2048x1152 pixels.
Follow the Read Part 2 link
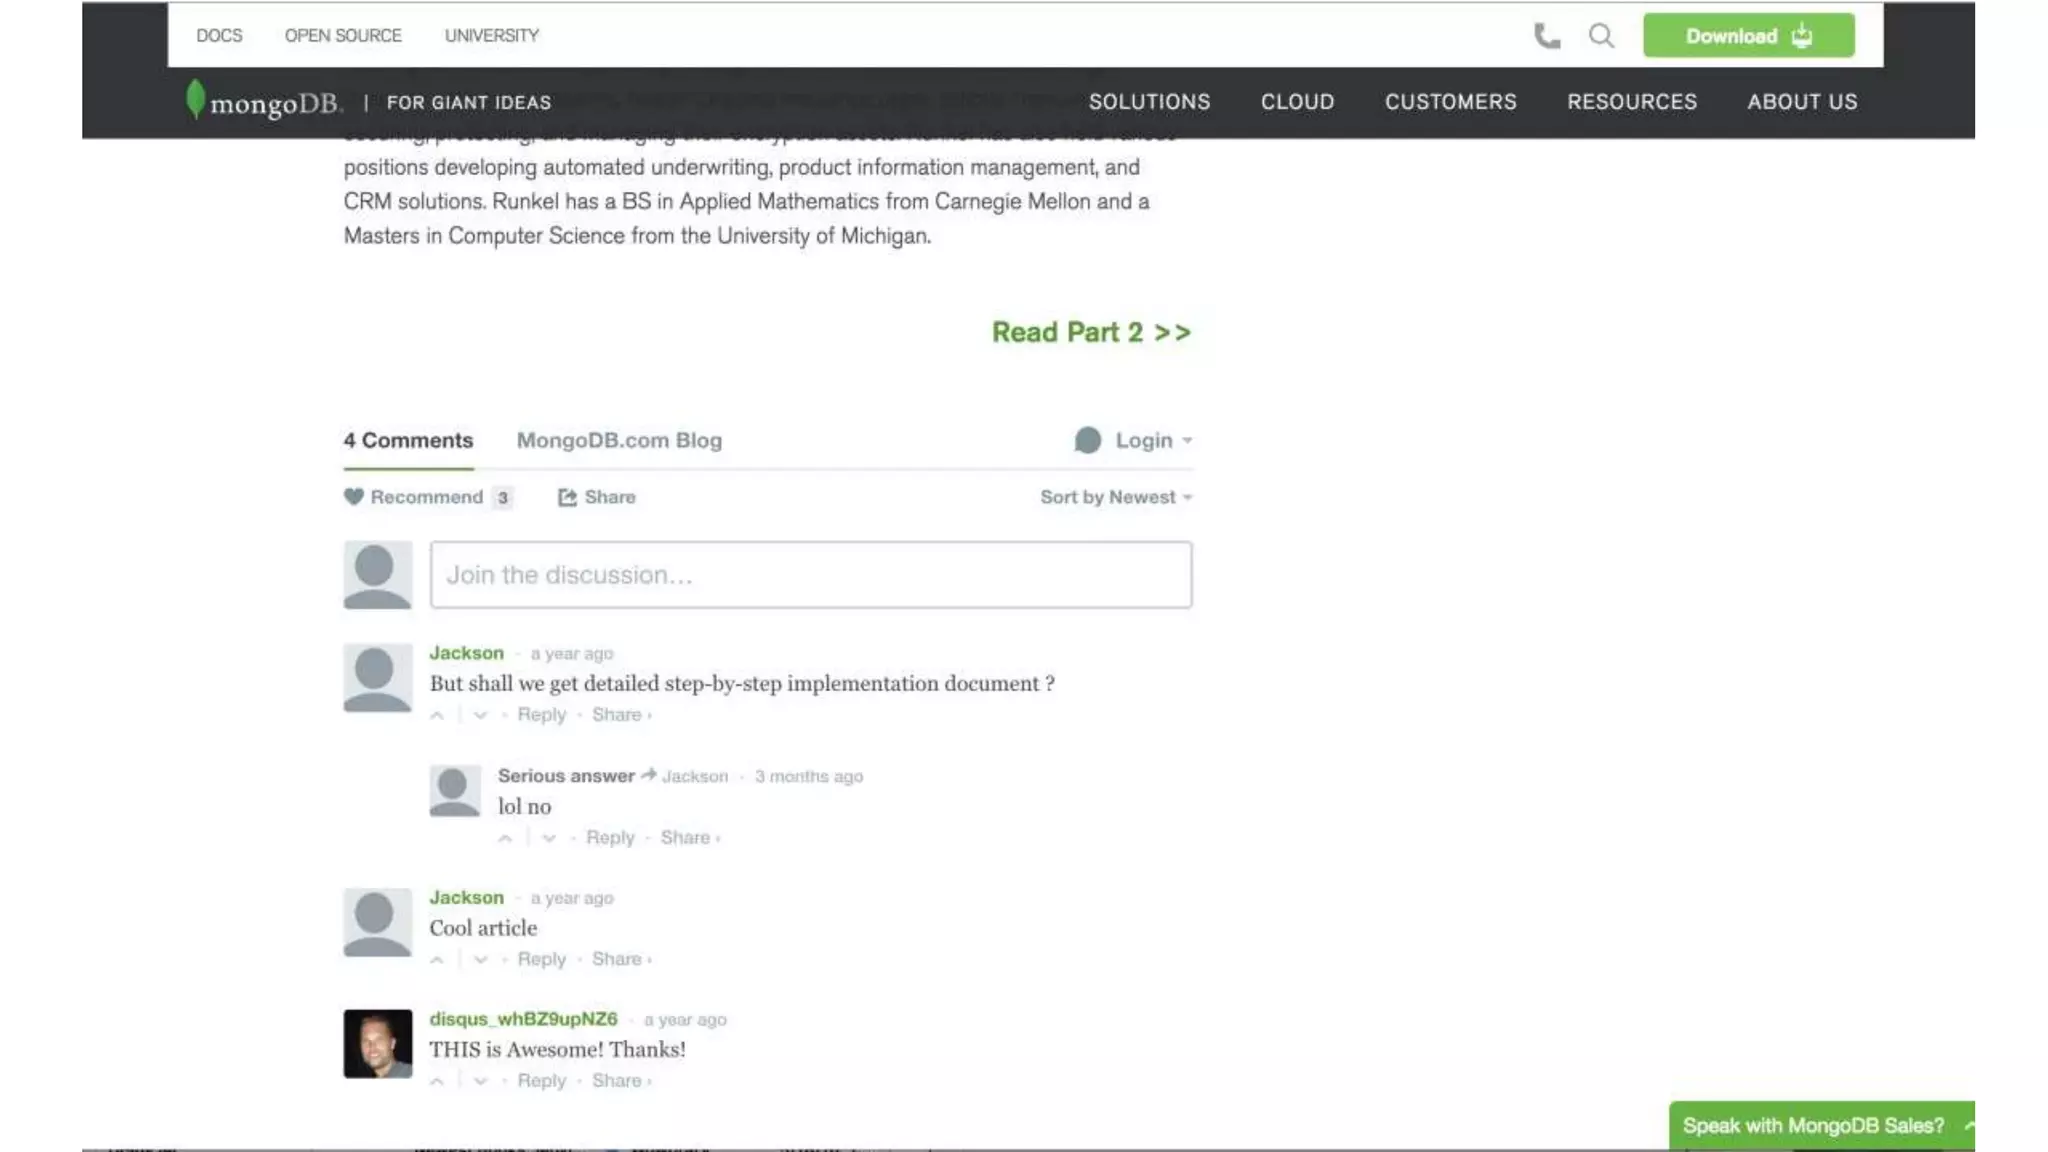tap(1091, 332)
